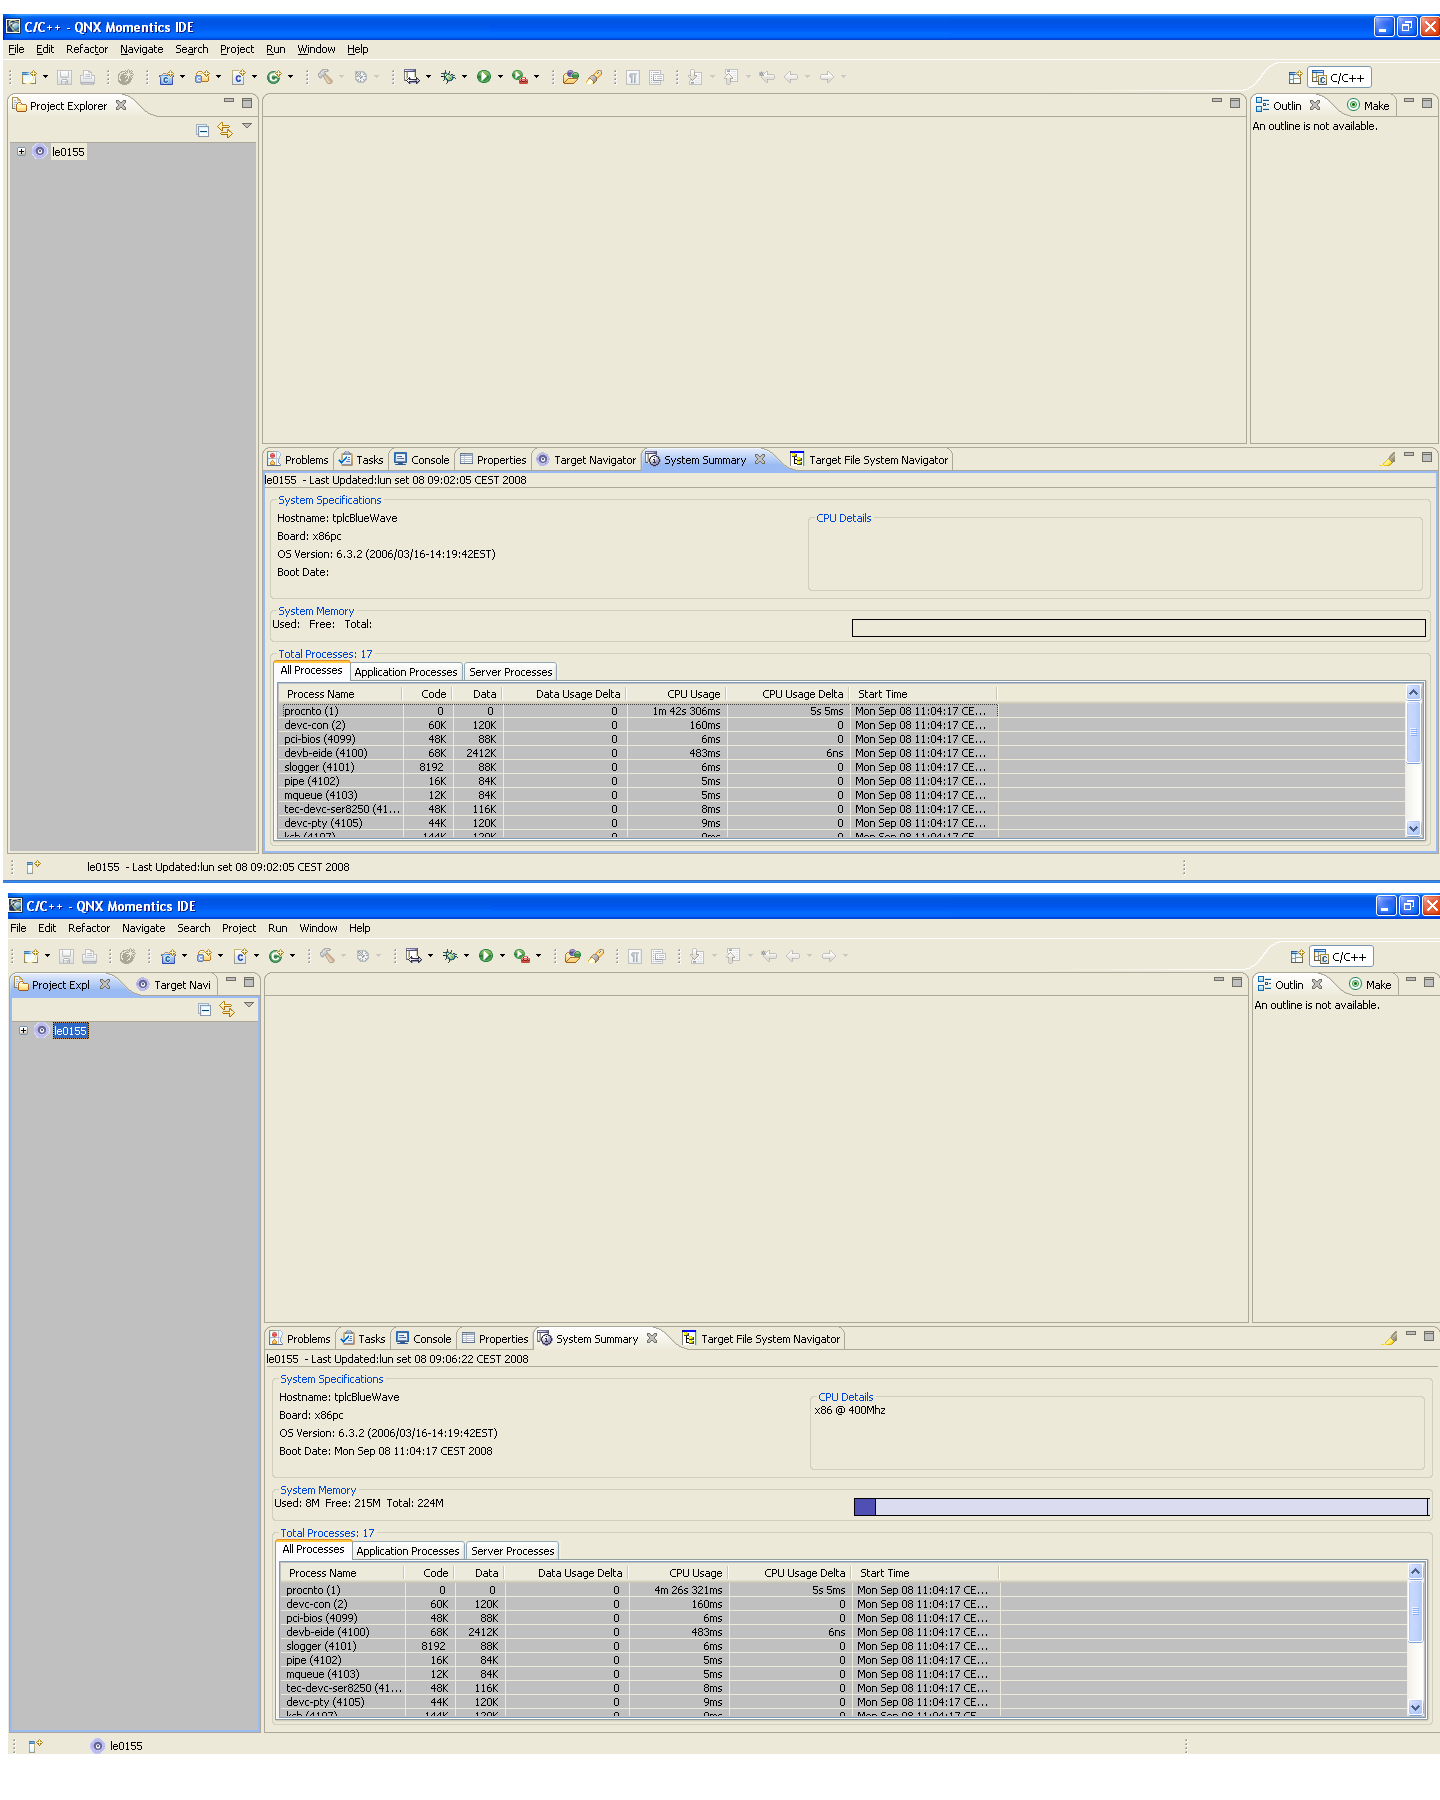Click the New C/C++ Project icon in the lower toolbar
1440x1800 pixels.
168,956
